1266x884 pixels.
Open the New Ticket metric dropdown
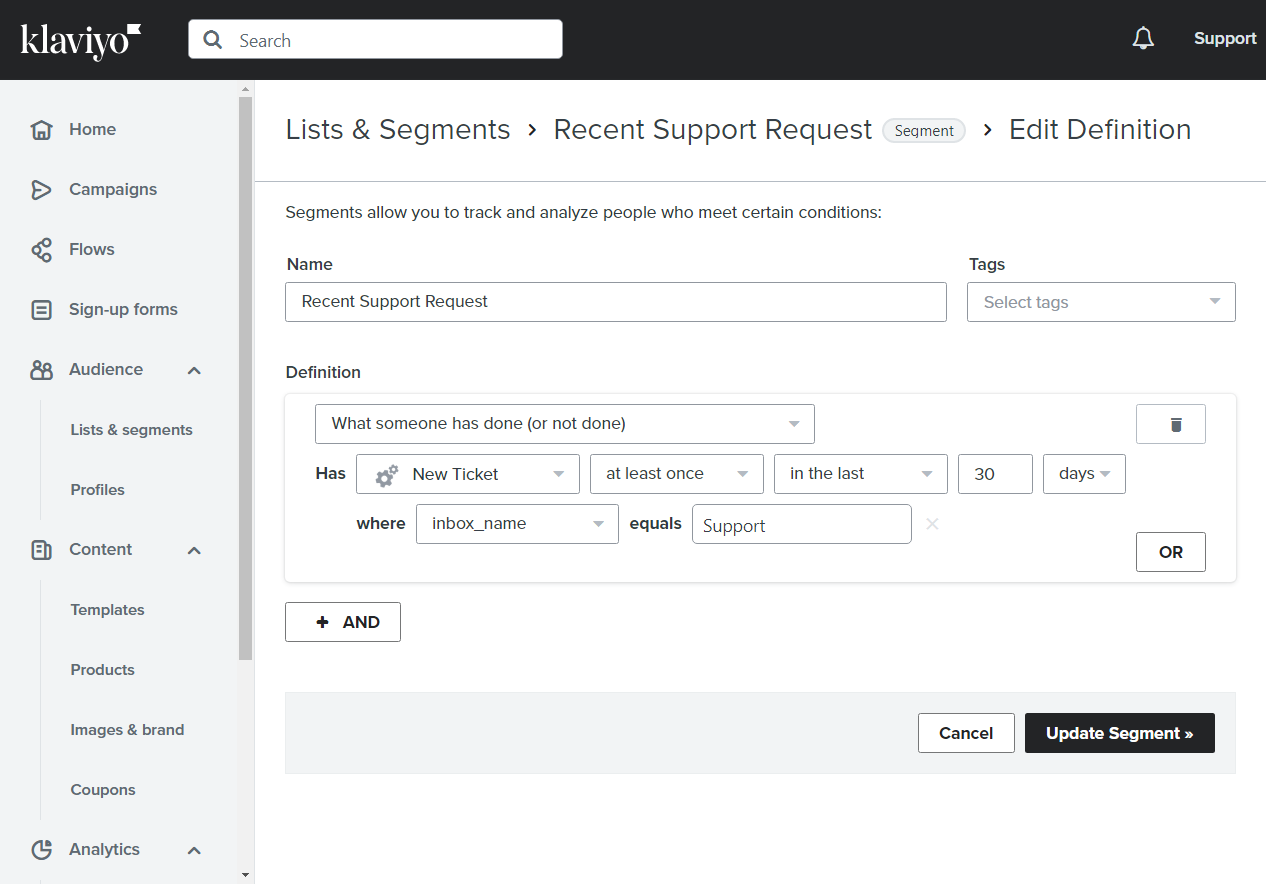click(467, 474)
